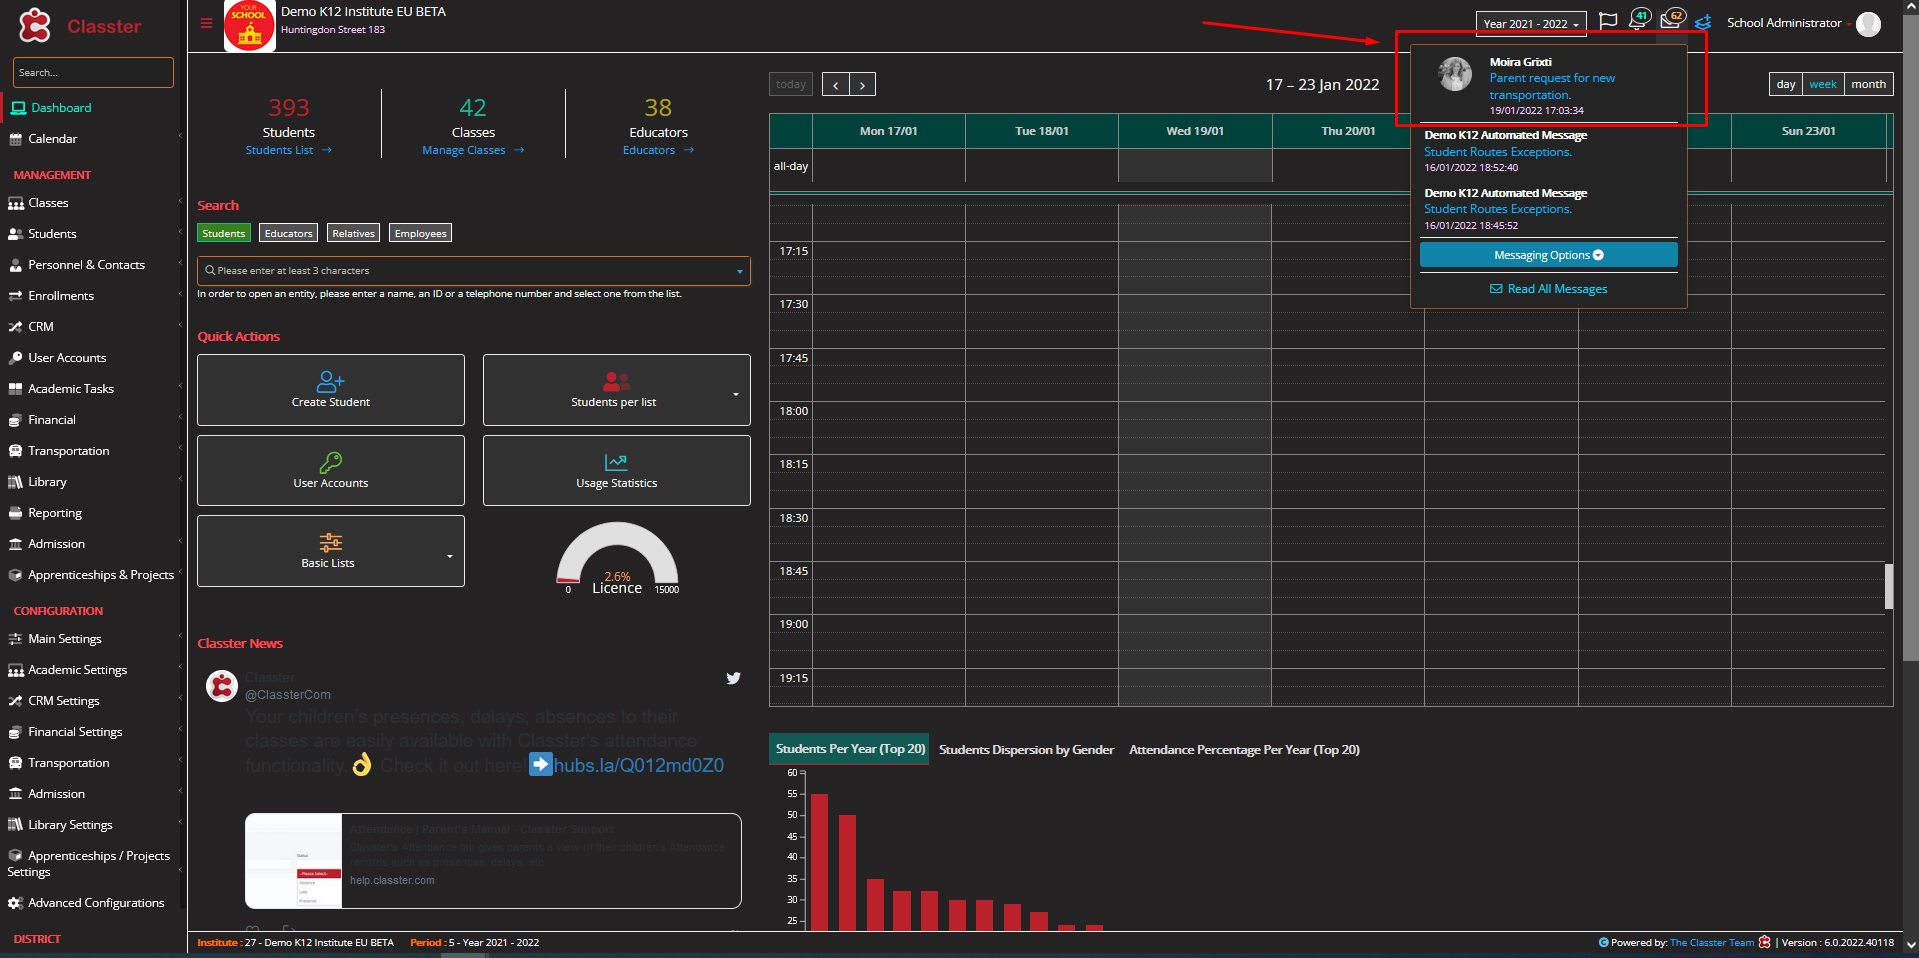1919x958 pixels.
Task: Open Students per list quick action
Action: (617, 390)
